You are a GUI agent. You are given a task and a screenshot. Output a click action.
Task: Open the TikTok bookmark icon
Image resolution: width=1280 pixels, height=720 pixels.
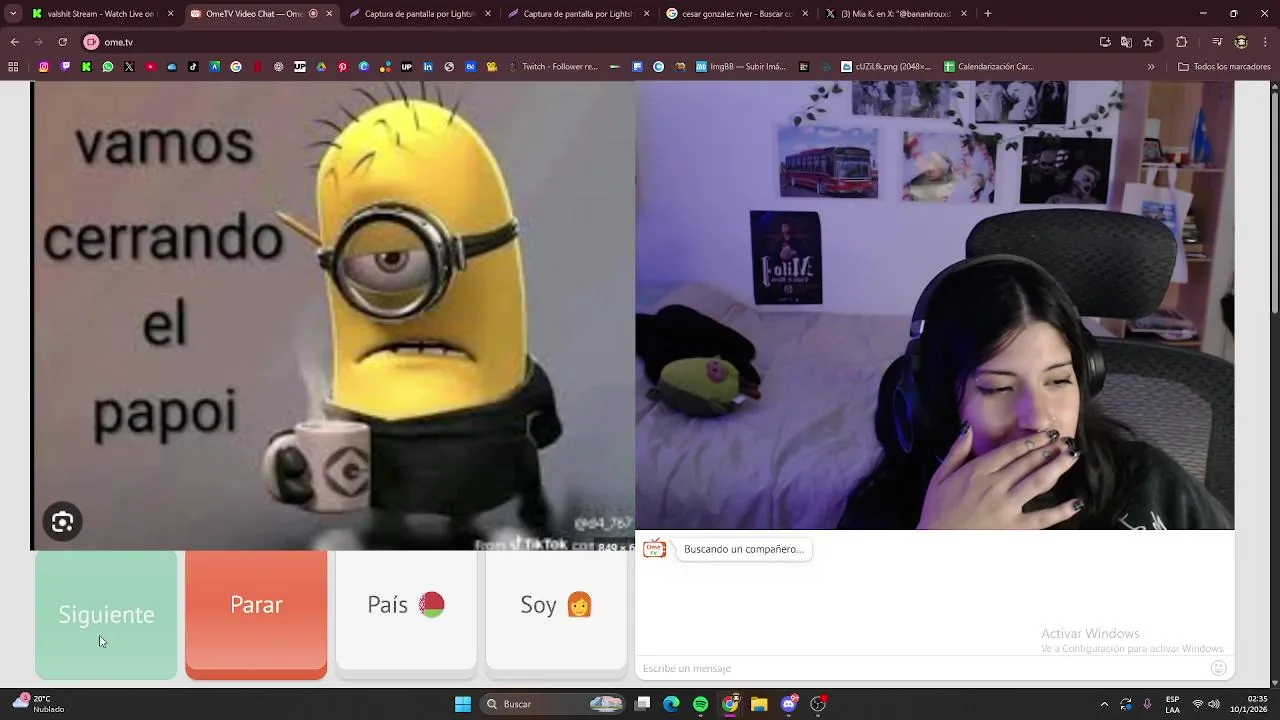(x=193, y=67)
